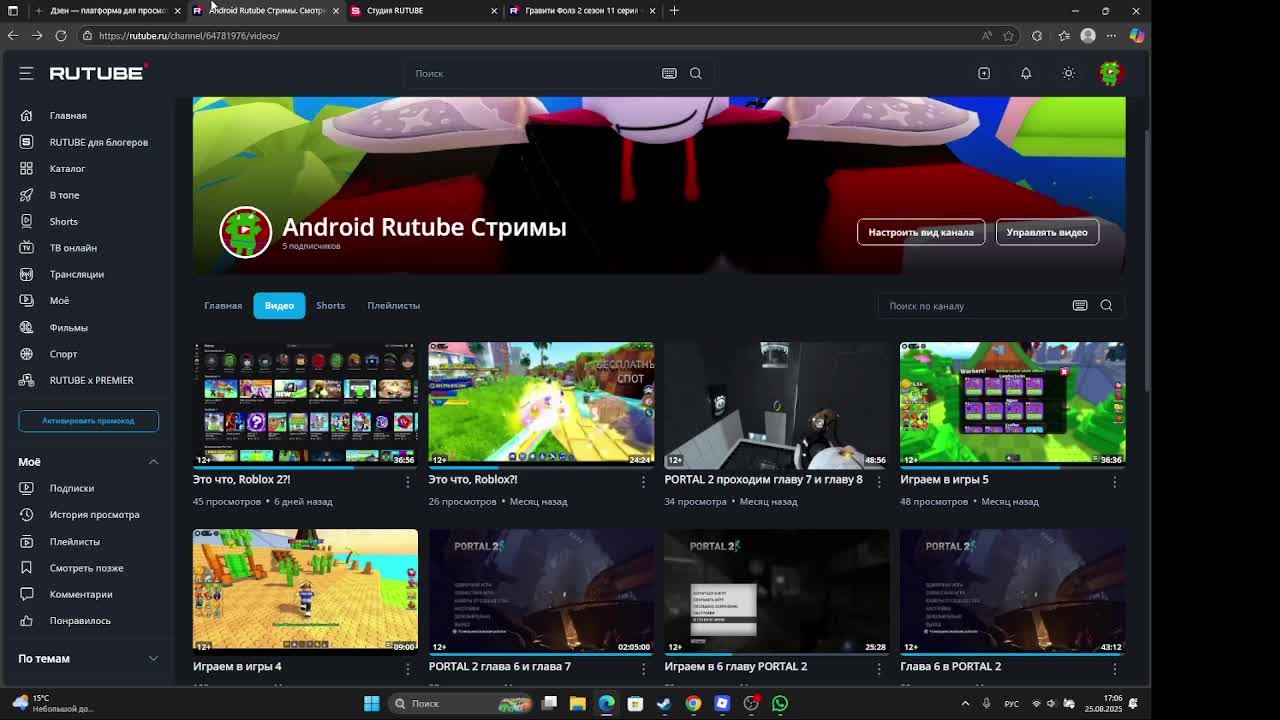Reload the page with the refresh icon
The image size is (1280, 720).
(x=61, y=36)
